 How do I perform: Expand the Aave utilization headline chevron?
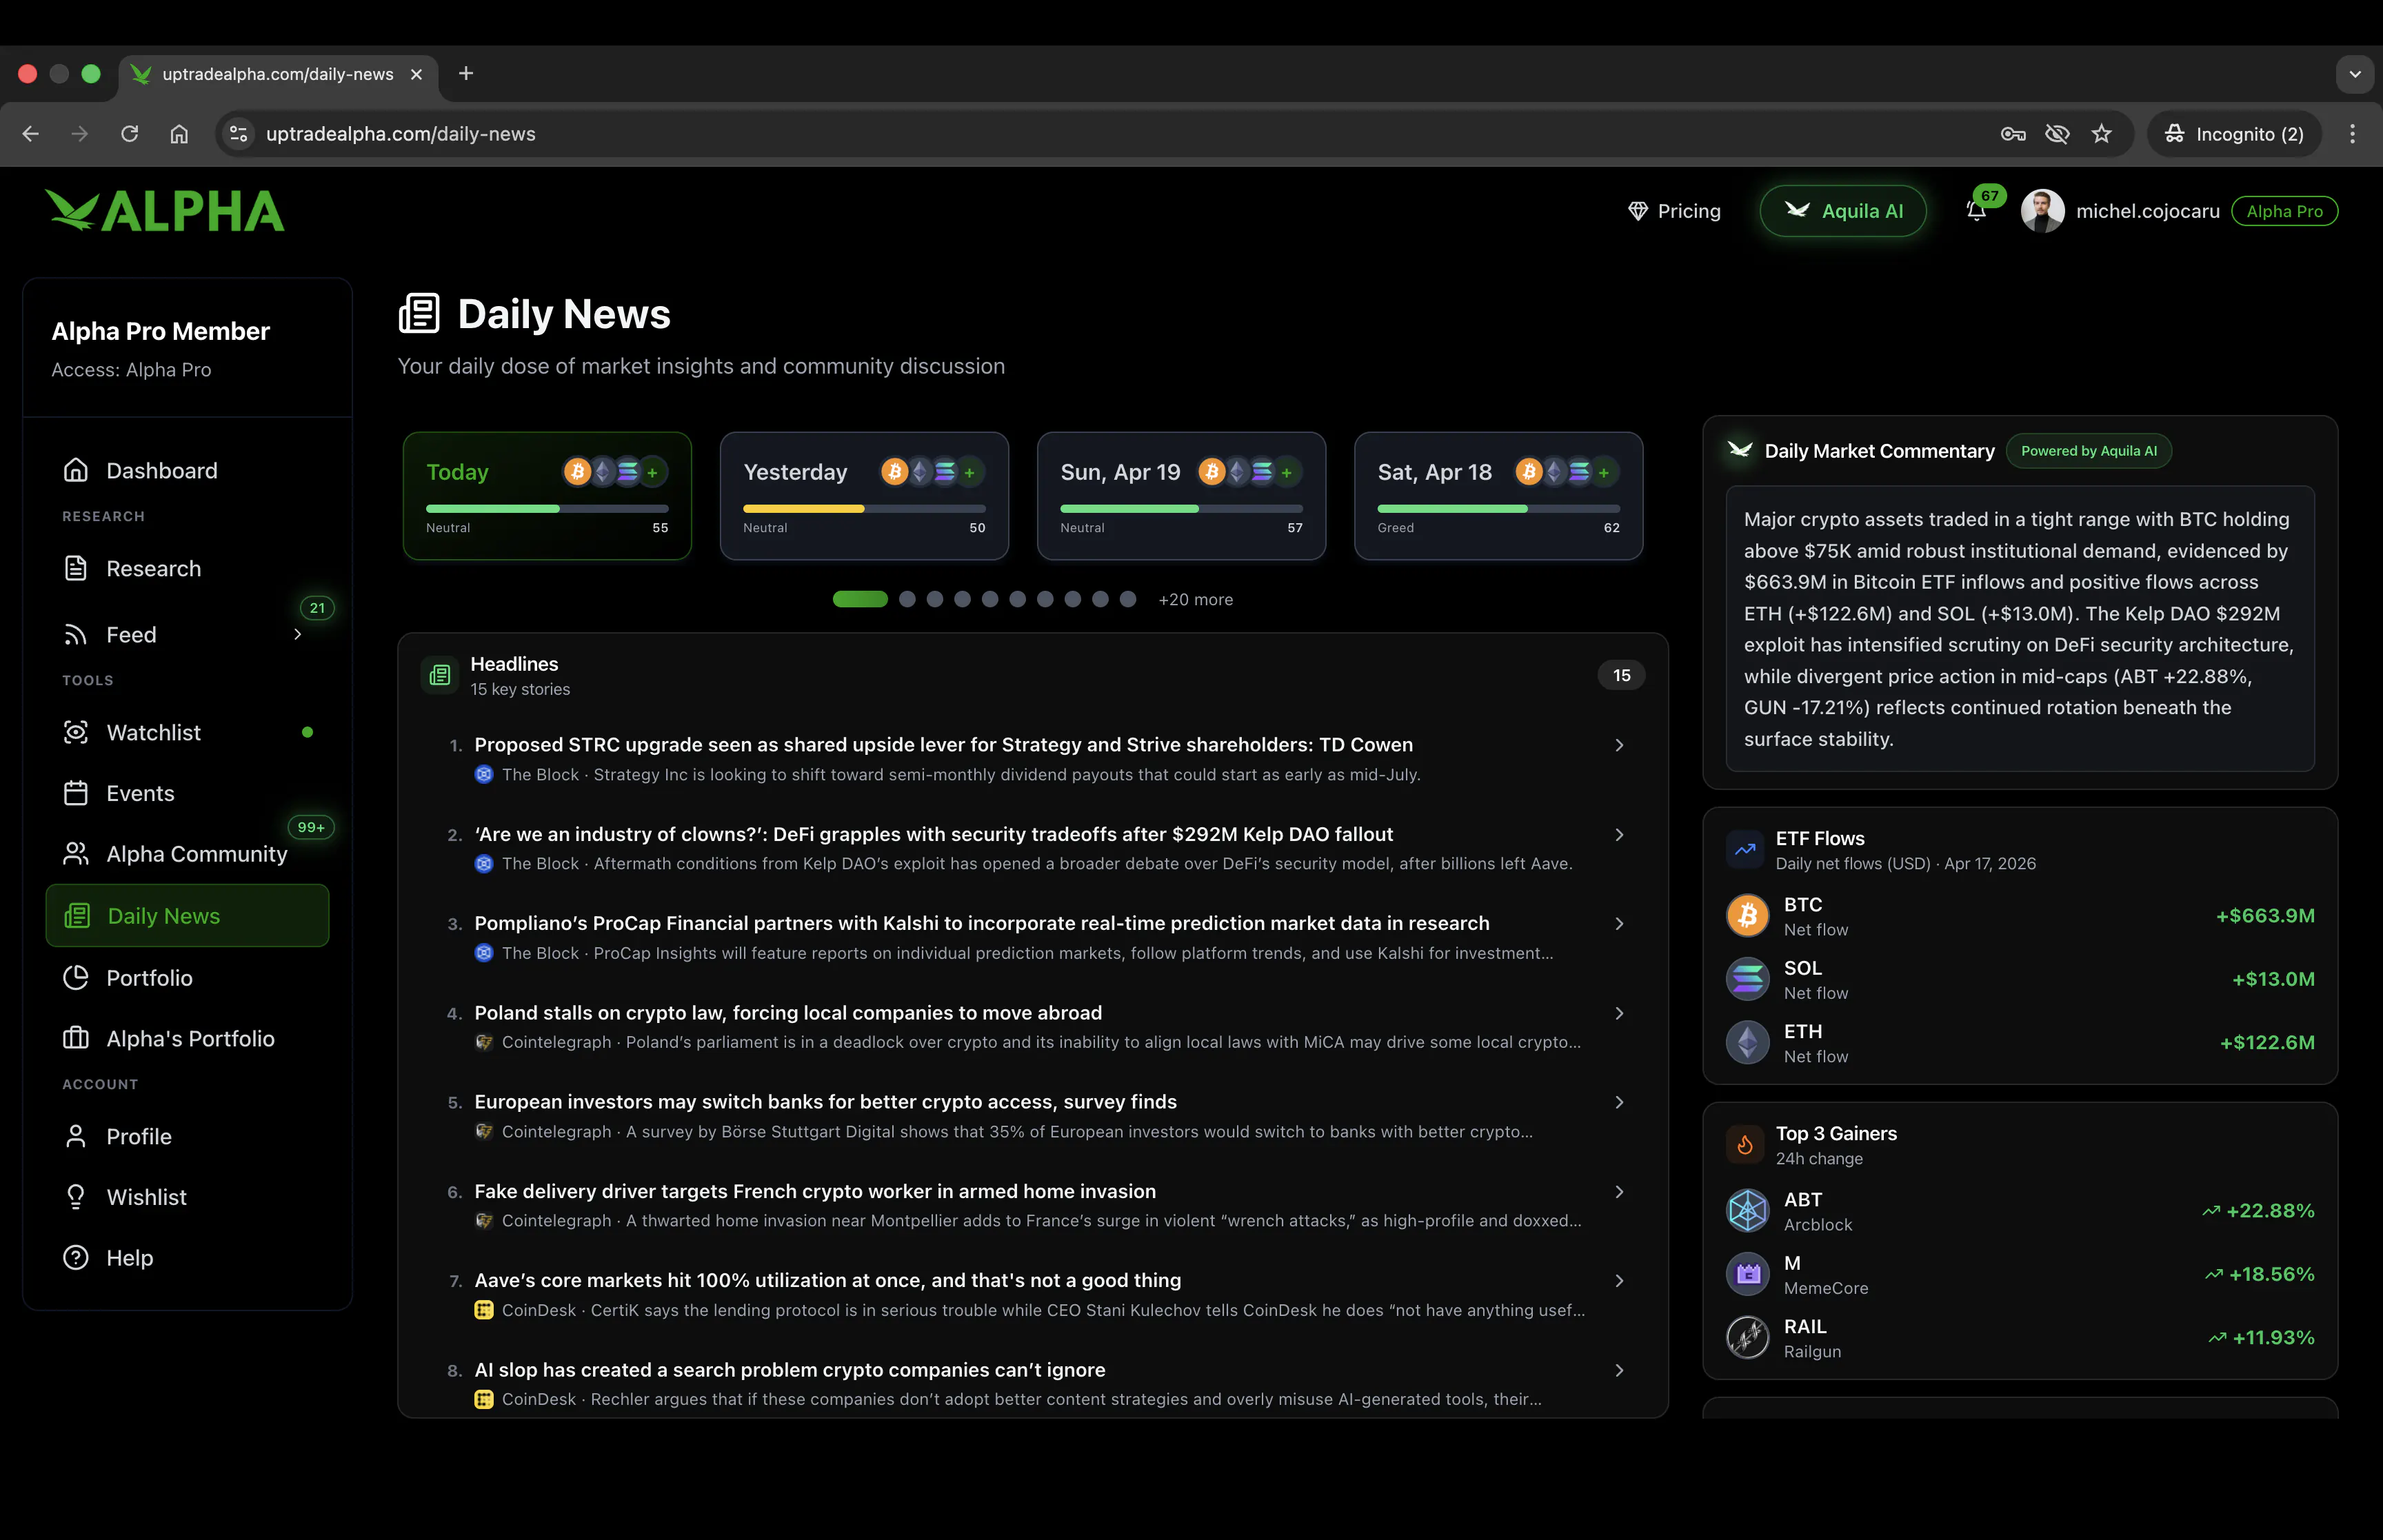click(1619, 1280)
